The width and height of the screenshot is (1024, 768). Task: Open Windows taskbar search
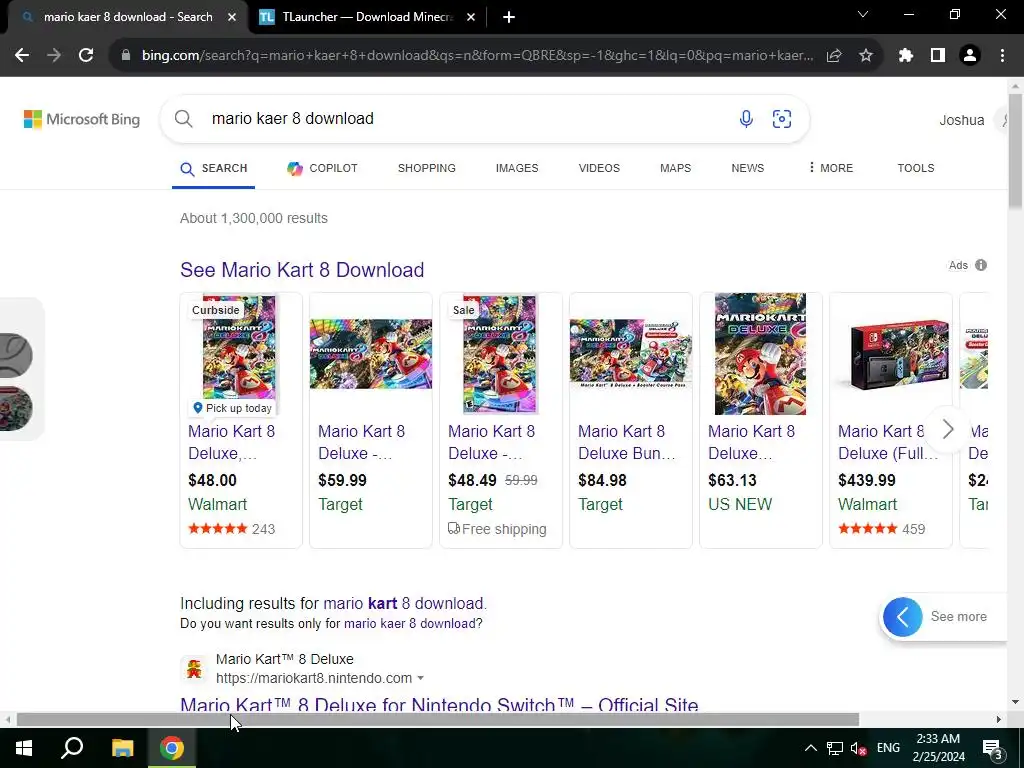(x=72, y=748)
